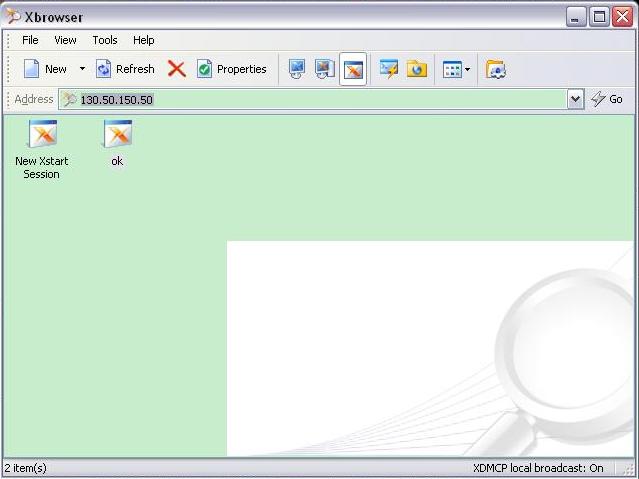Expand the New button dropdown arrow
The width and height of the screenshot is (639, 479).
tap(82, 69)
